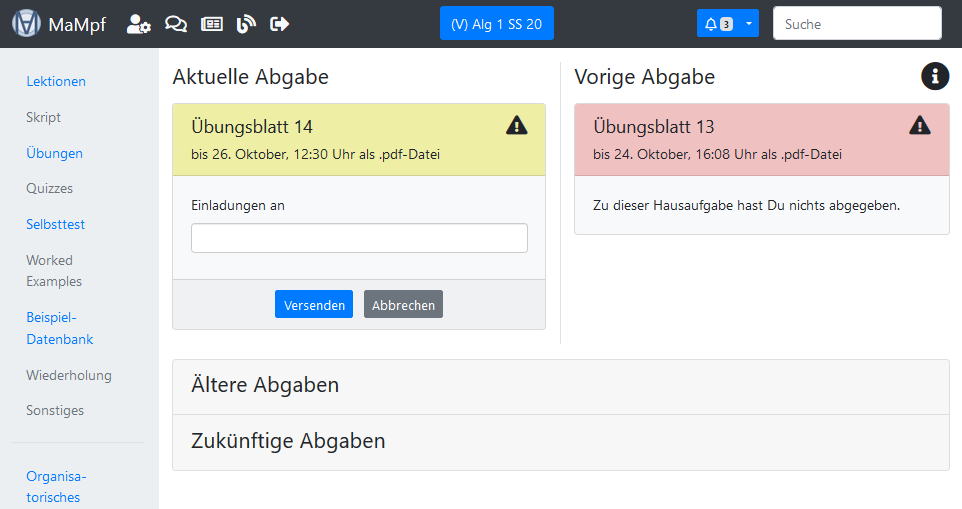Open the news newspaper icon

click(211, 24)
